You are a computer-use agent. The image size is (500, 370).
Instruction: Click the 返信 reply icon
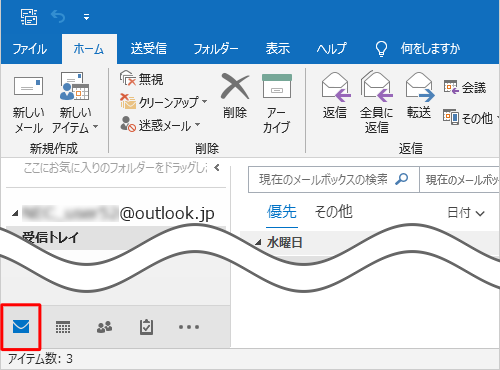[335, 87]
